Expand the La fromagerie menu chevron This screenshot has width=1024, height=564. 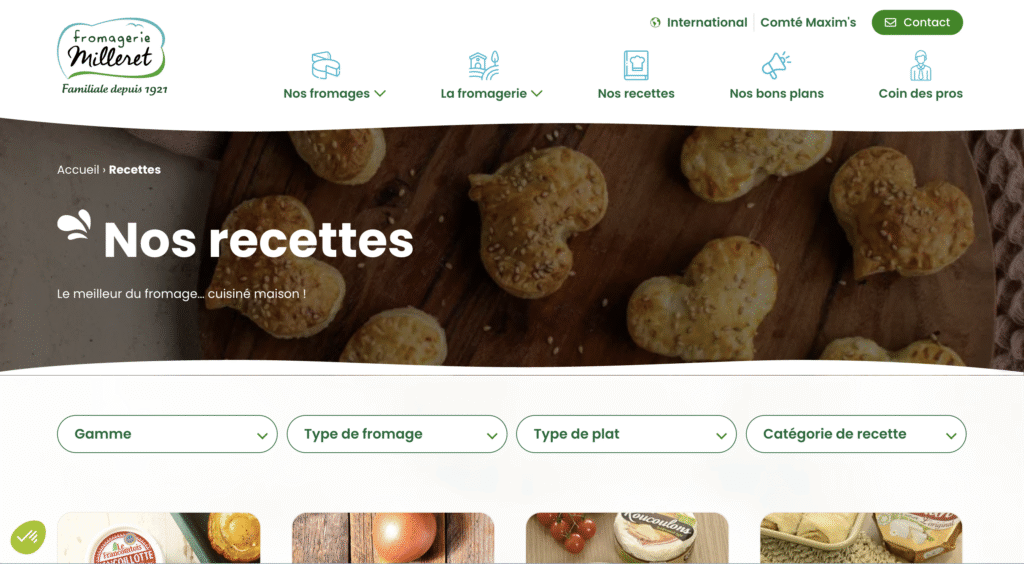click(x=537, y=94)
